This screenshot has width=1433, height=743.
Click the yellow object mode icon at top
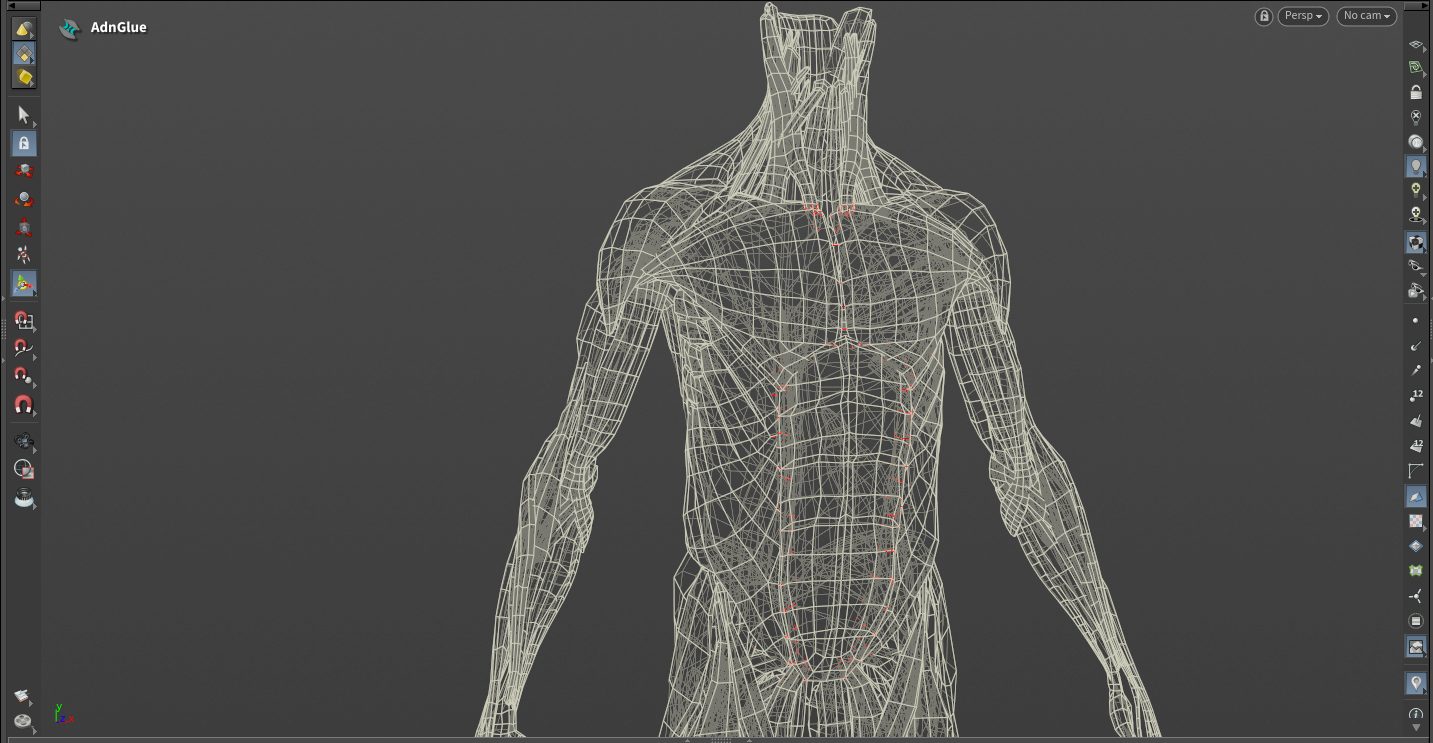pyautogui.click(x=23, y=29)
